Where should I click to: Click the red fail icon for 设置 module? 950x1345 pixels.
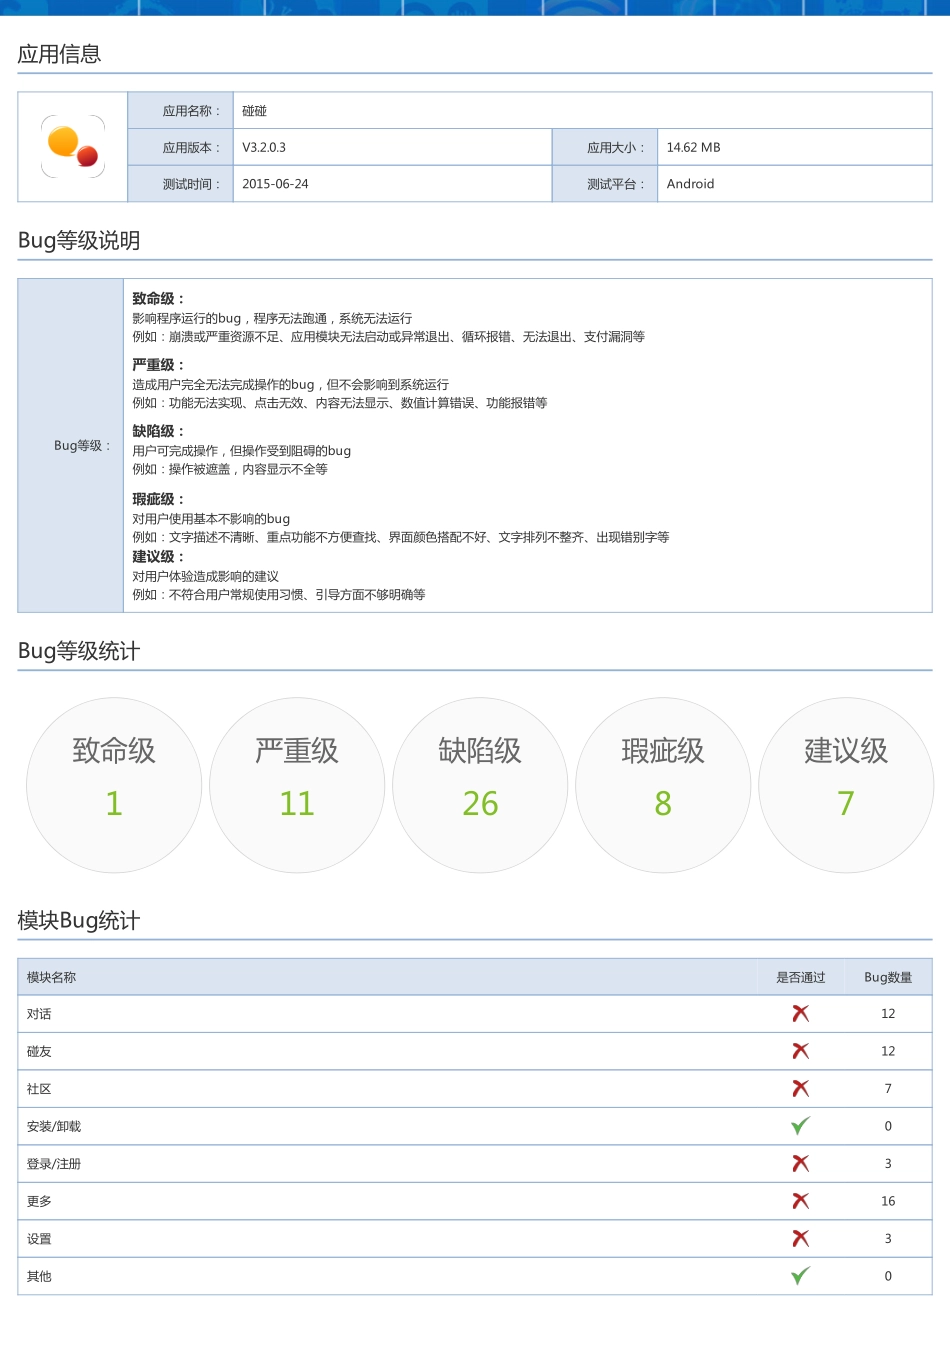pyautogui.click(x=799, y=1238)
